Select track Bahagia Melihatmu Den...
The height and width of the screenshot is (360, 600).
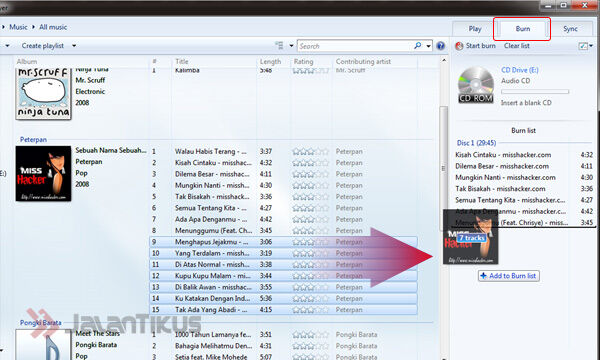click(x=213, y=346)
